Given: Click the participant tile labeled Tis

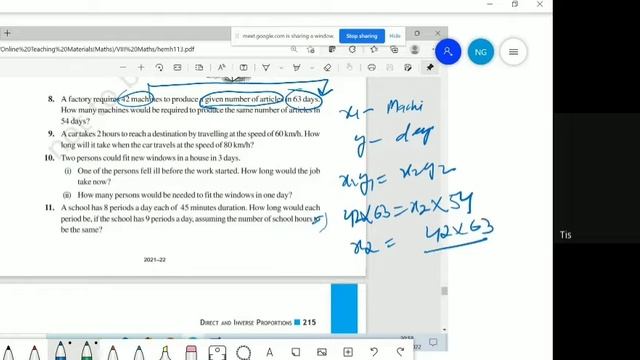Looking at the screenshot, I should point(597,178).
